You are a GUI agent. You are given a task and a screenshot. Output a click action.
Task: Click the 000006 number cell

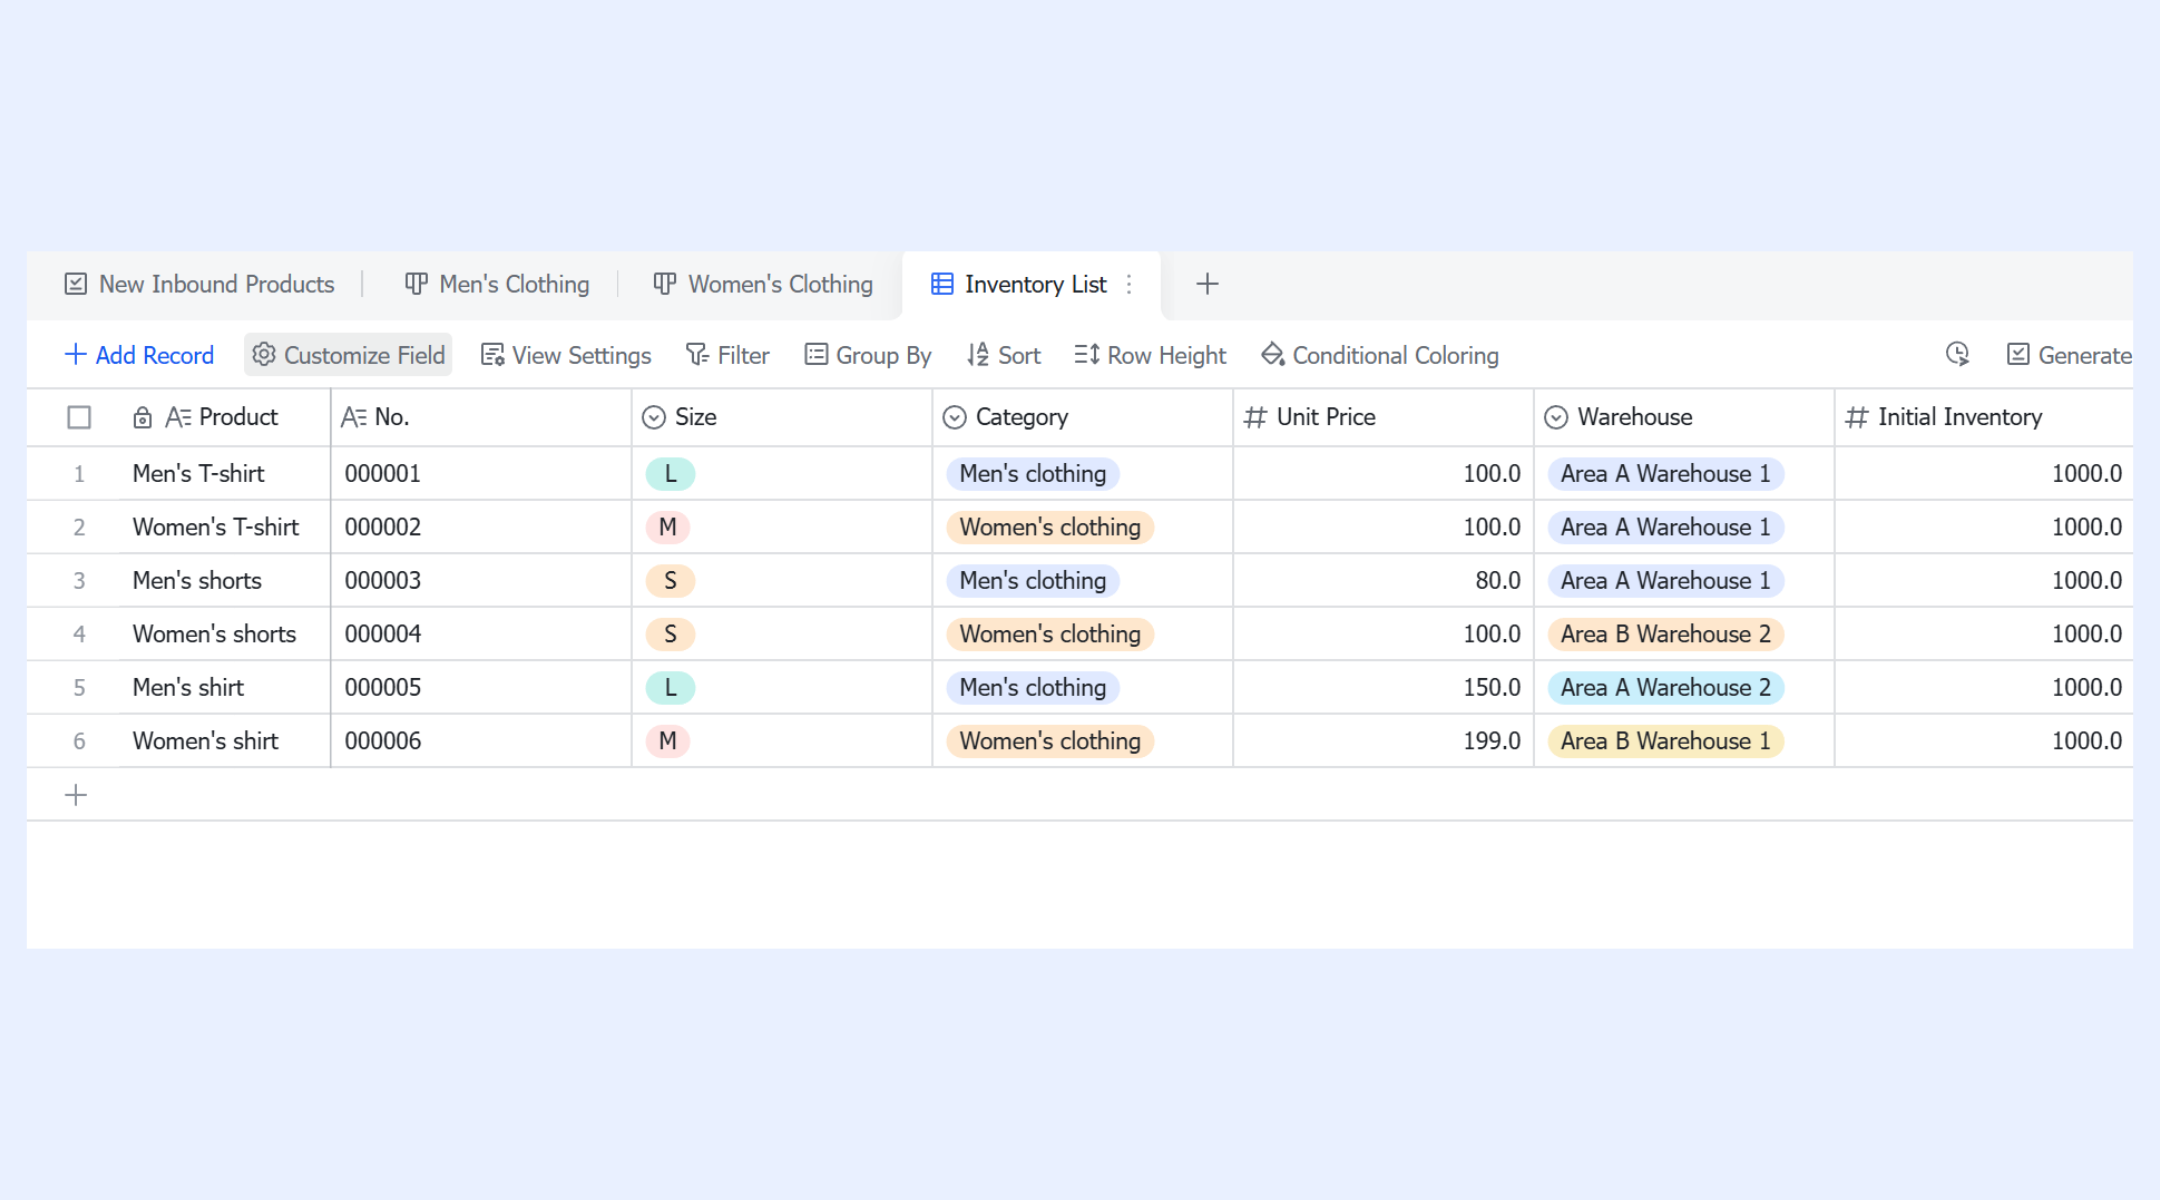tap(481, 741)
